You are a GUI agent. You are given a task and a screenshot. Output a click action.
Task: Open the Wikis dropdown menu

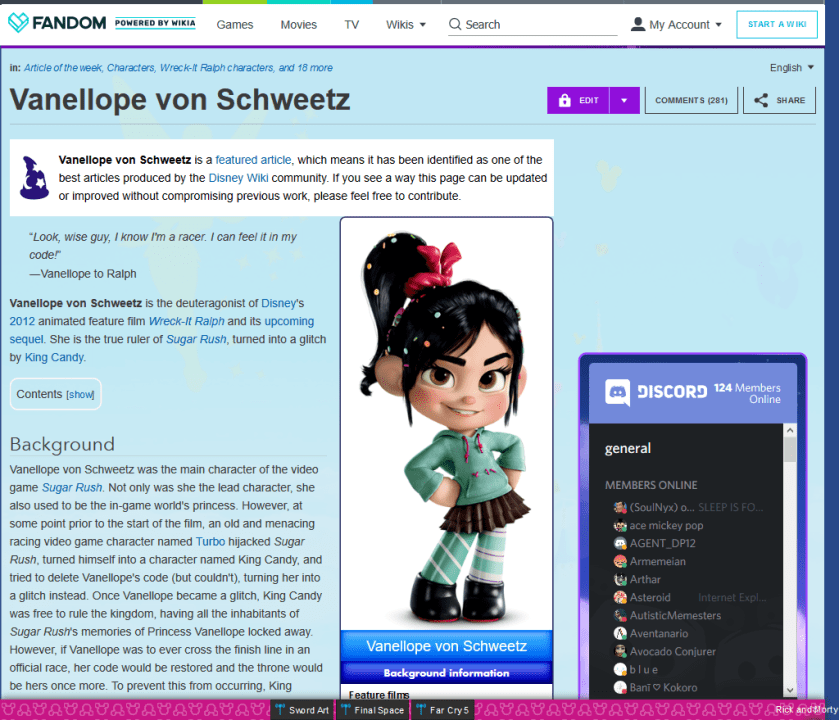tap(406, 24)
